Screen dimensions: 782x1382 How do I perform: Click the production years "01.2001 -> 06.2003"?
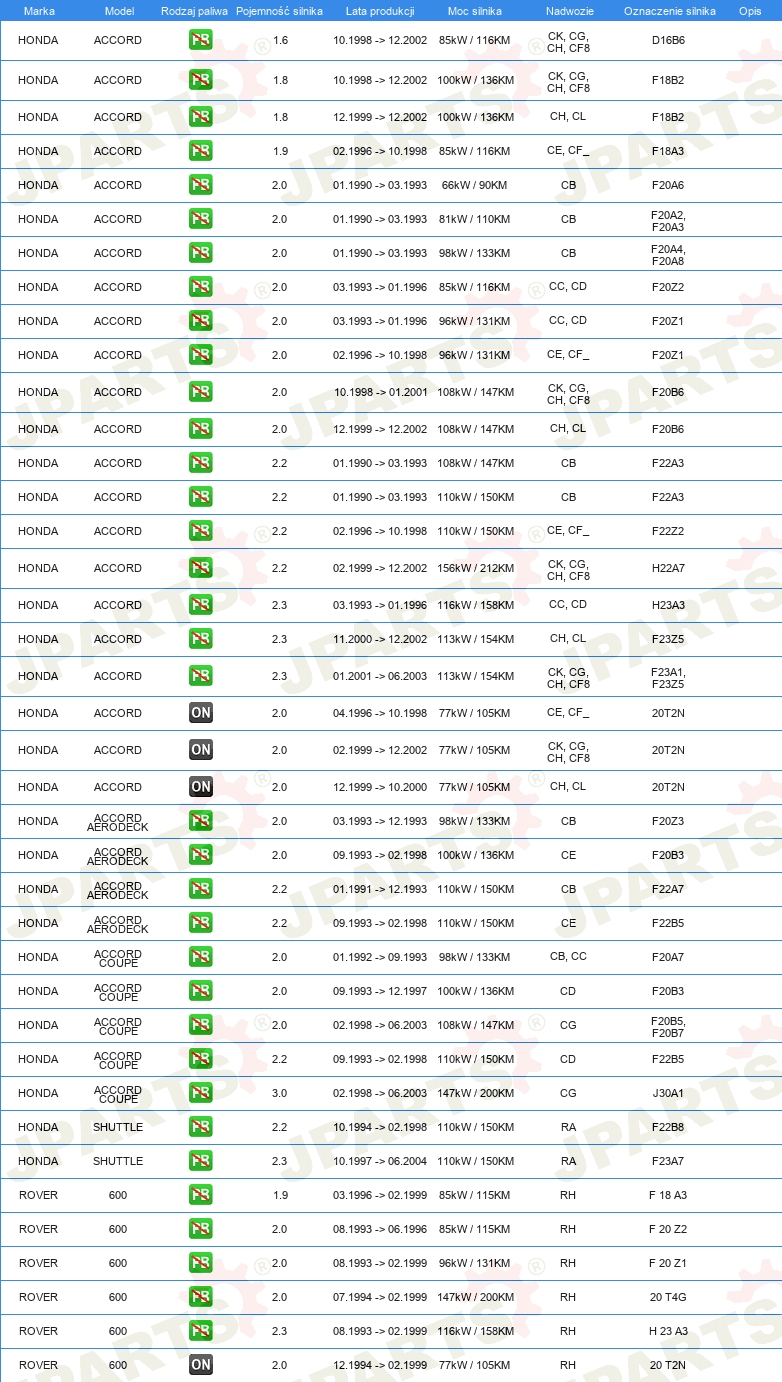coord(380,676)
